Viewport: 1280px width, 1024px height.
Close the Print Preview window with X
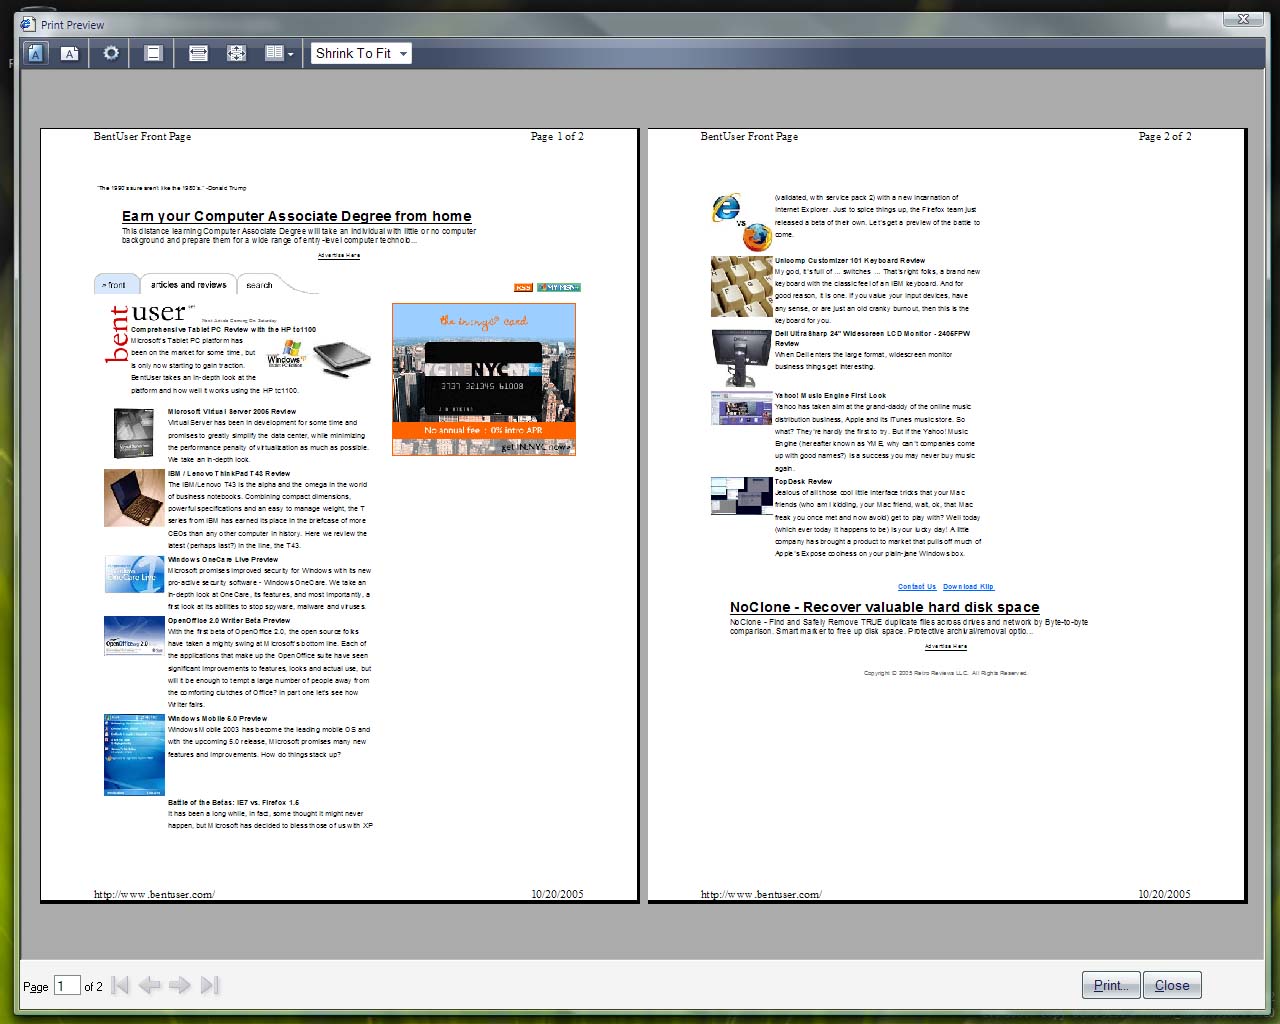click(1243, 19)
